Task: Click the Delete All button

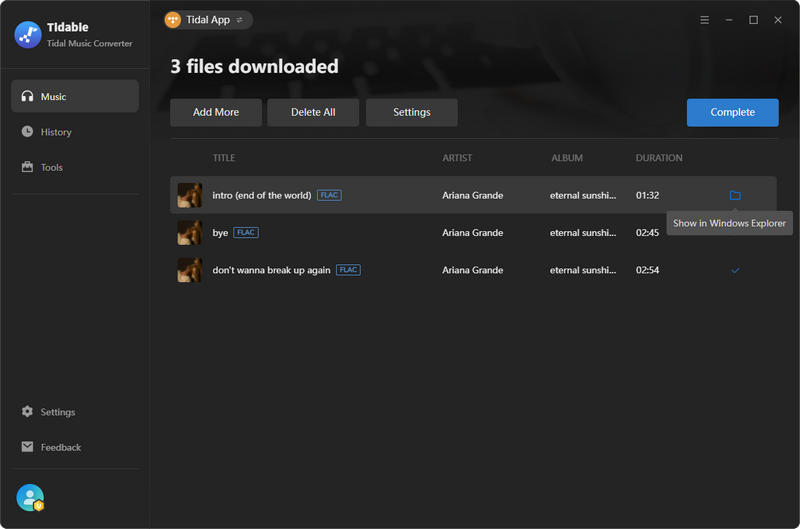Action: pyautogui.click(x=313, y=112)
